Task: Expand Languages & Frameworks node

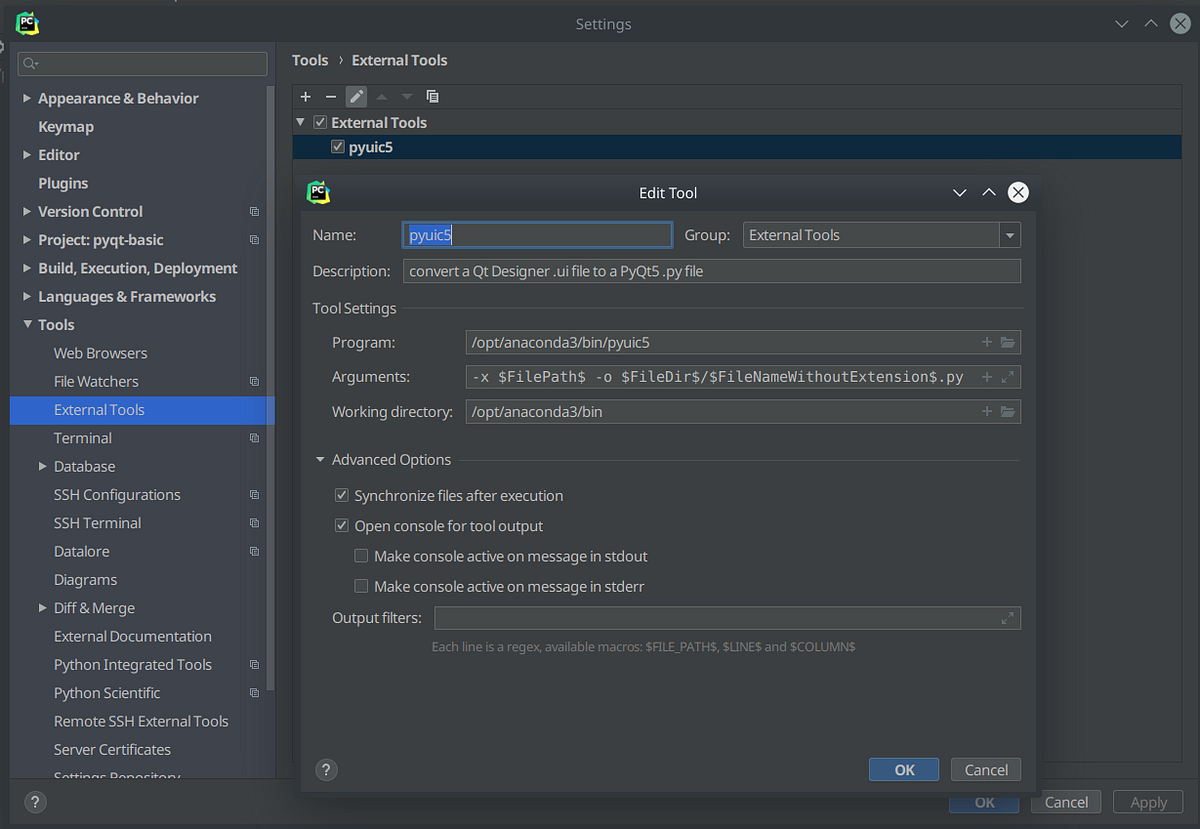Action: pos(27,297)
